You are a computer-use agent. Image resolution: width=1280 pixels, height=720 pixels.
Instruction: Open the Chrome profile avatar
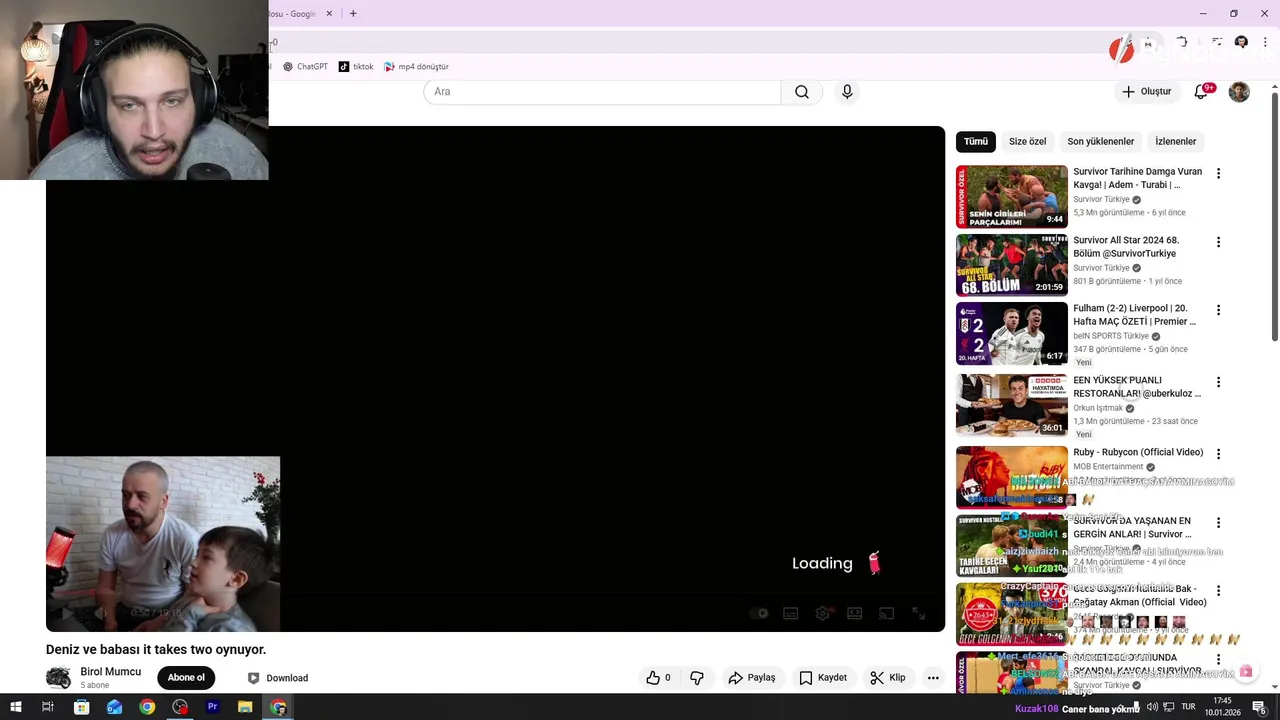(x=1241, y=43)
